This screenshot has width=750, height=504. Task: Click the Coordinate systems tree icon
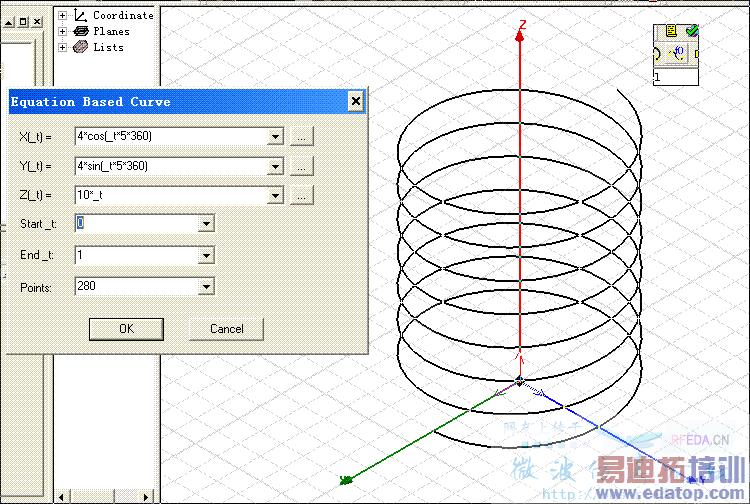(x=81, y=15)
